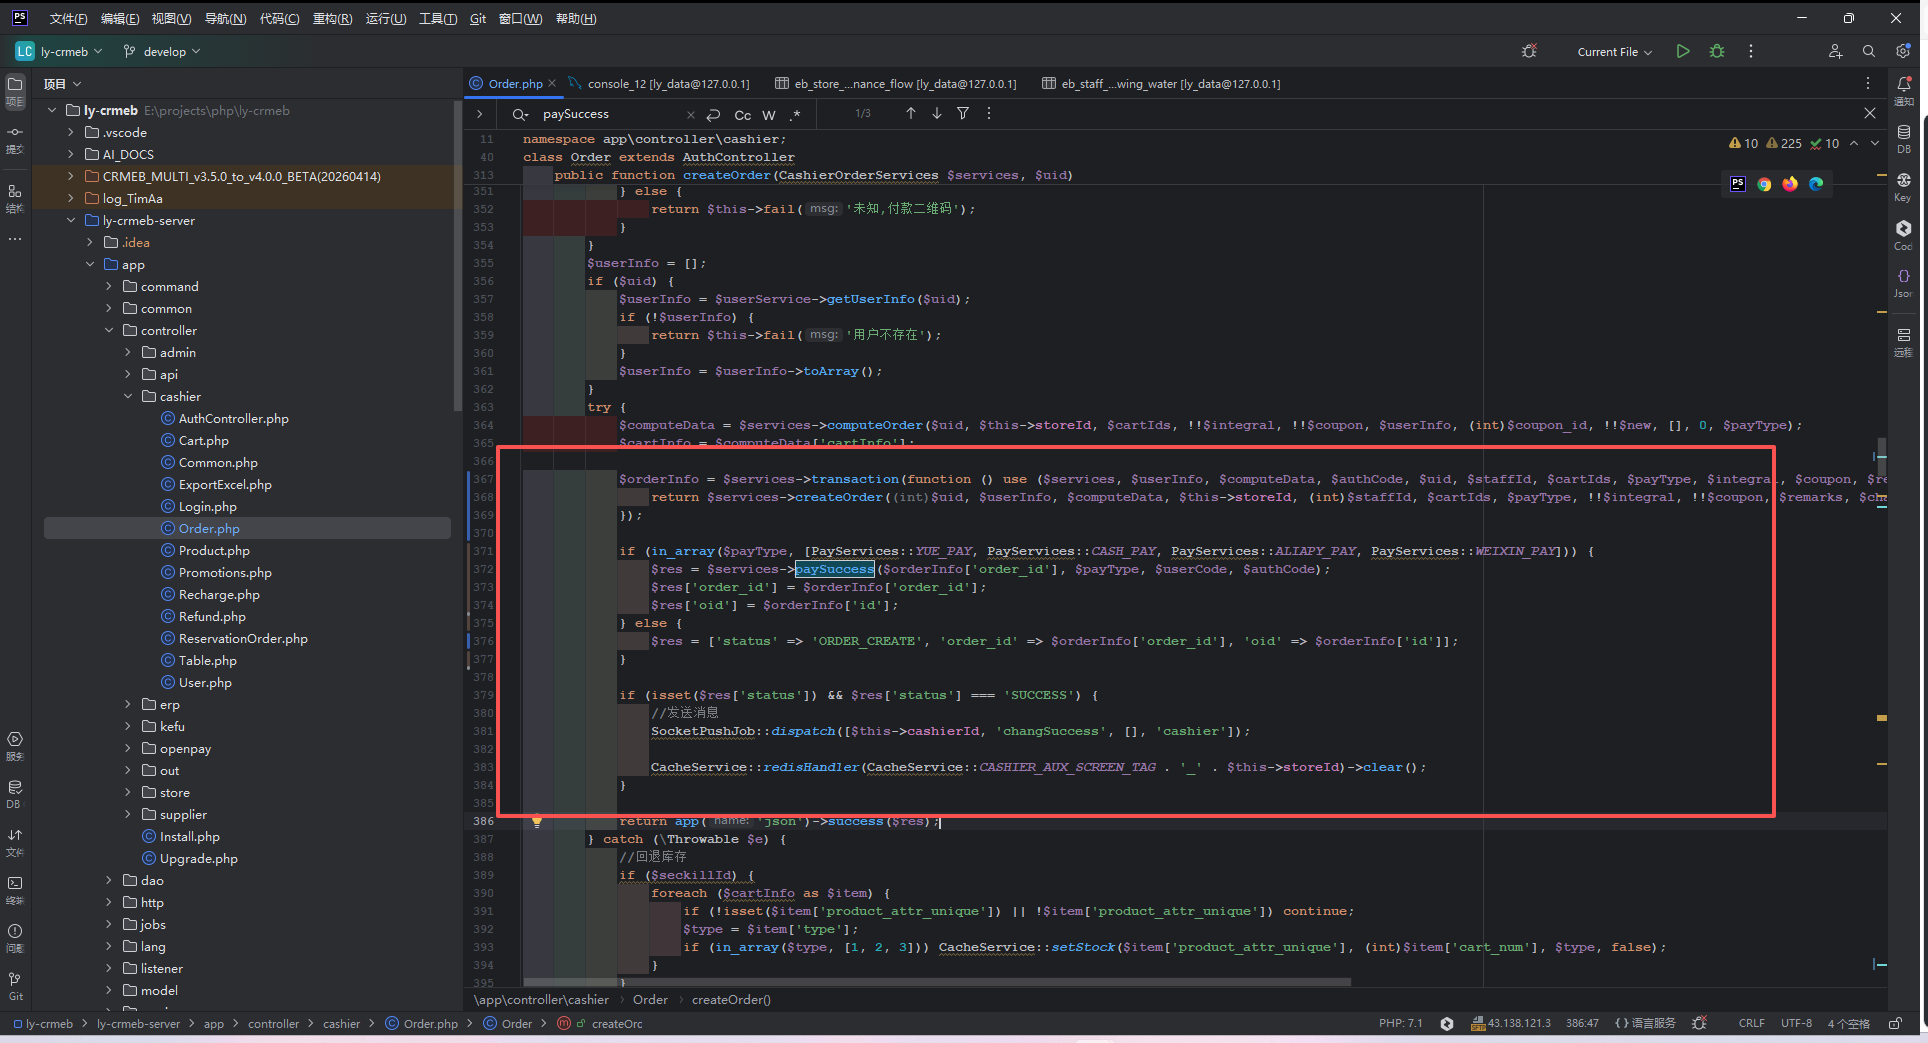Click the Debug bug icon
The width and height of the screenshot is (1928, 1043).
(1717, 51)
